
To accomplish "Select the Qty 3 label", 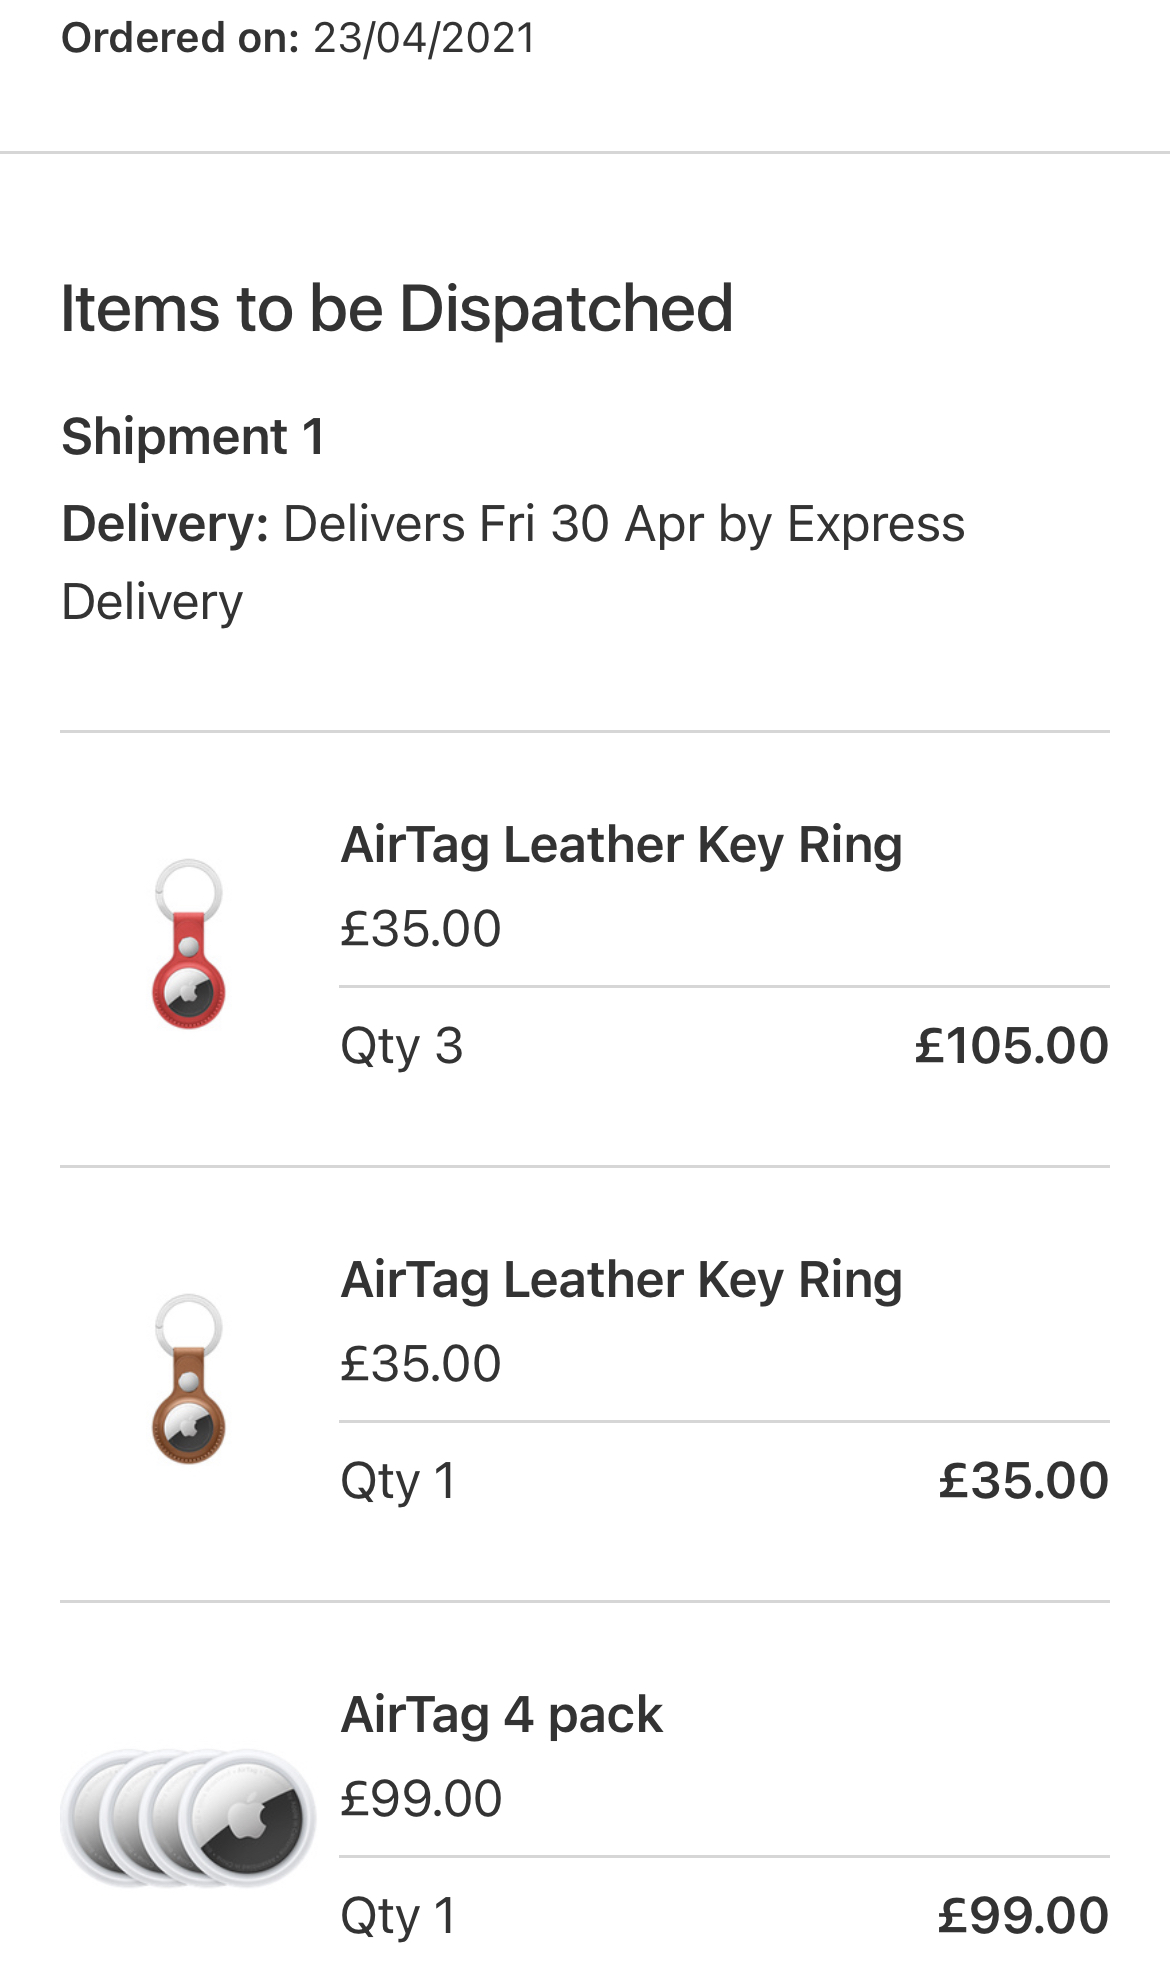I will point(401,1047).
